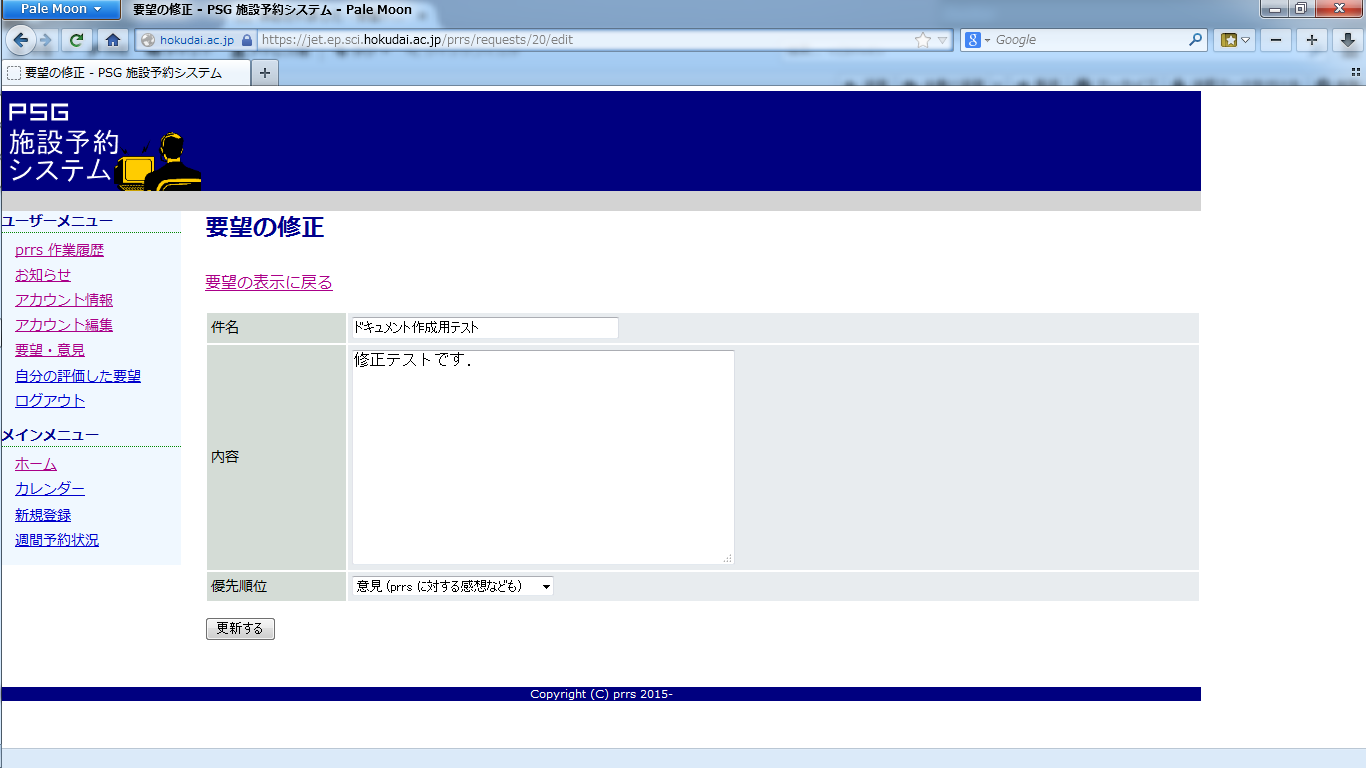Click the 要望の表示に戻る link
Screen dimensions: 1366x772
click(269, 282)
